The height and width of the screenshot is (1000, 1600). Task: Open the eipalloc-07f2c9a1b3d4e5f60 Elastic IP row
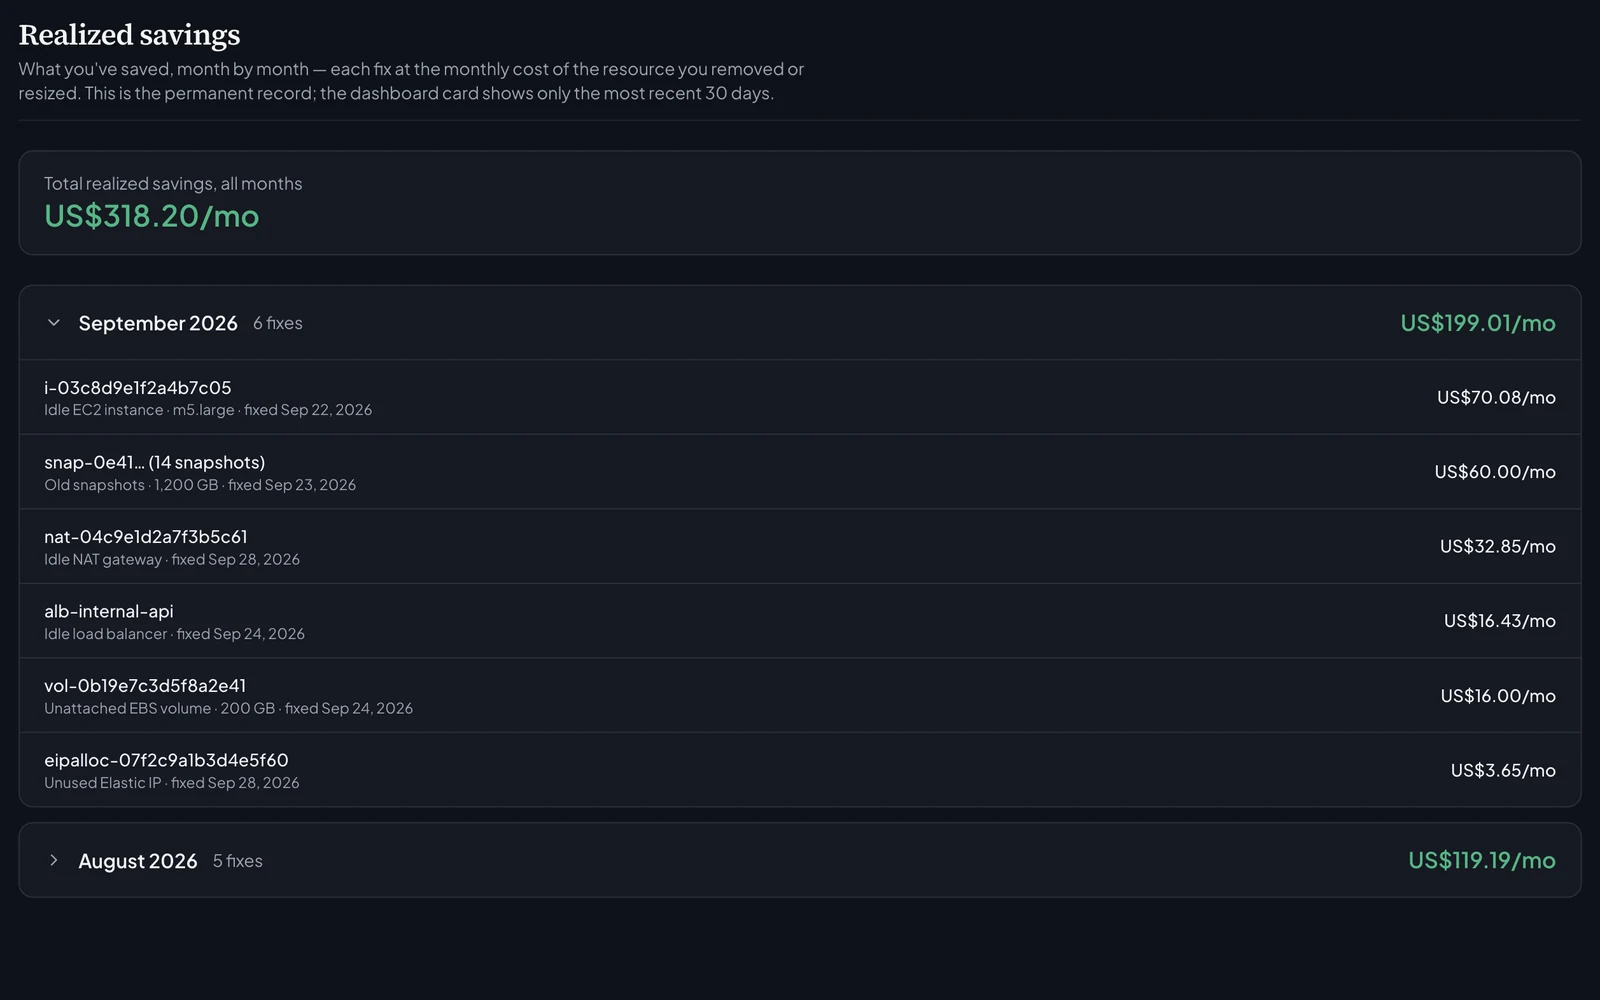coord(800,770)
